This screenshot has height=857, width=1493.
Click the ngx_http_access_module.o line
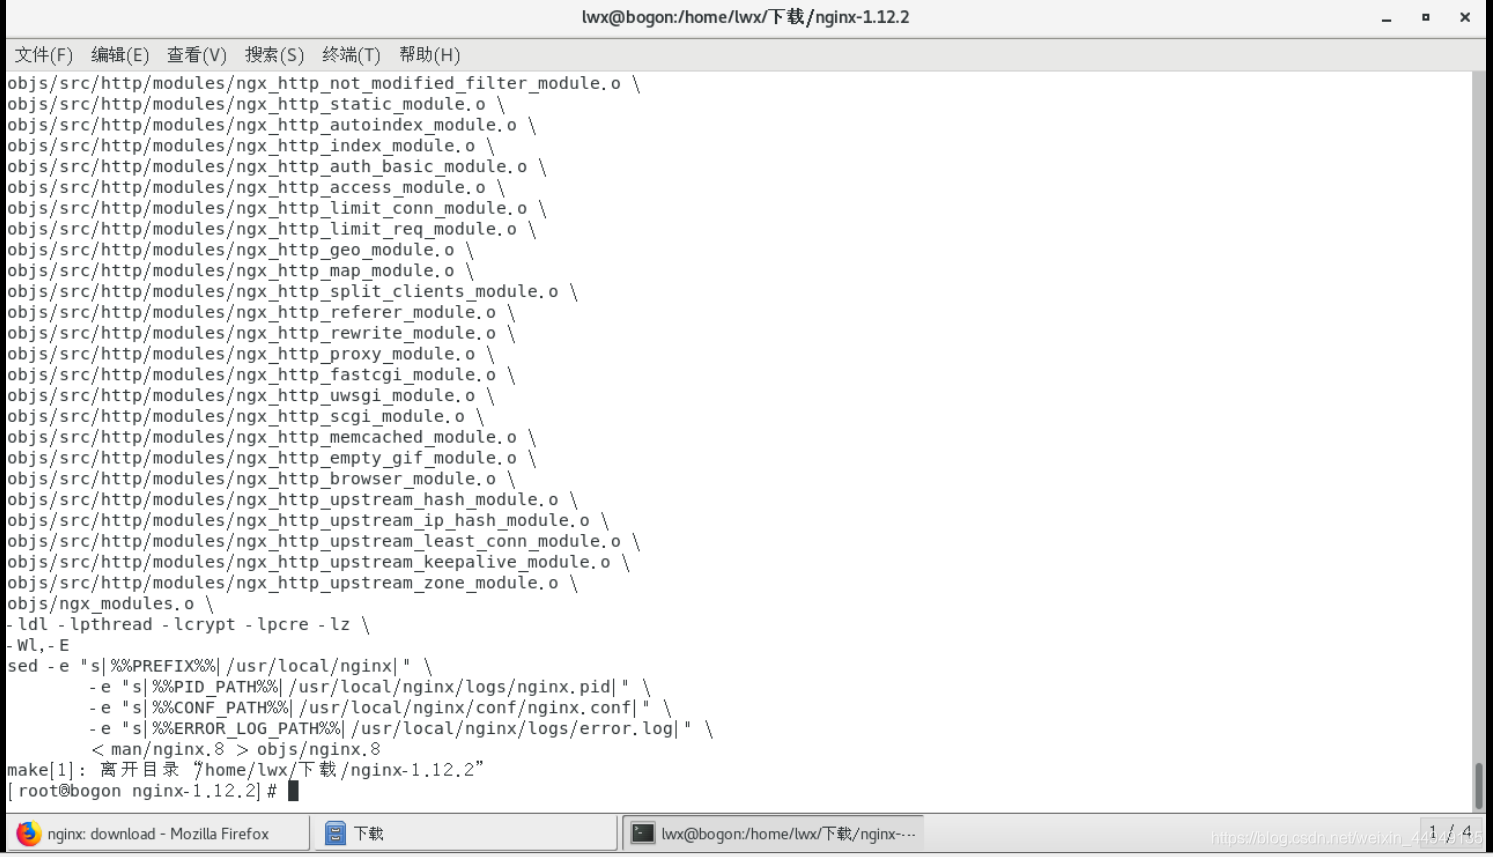click(x=256, y=188)
